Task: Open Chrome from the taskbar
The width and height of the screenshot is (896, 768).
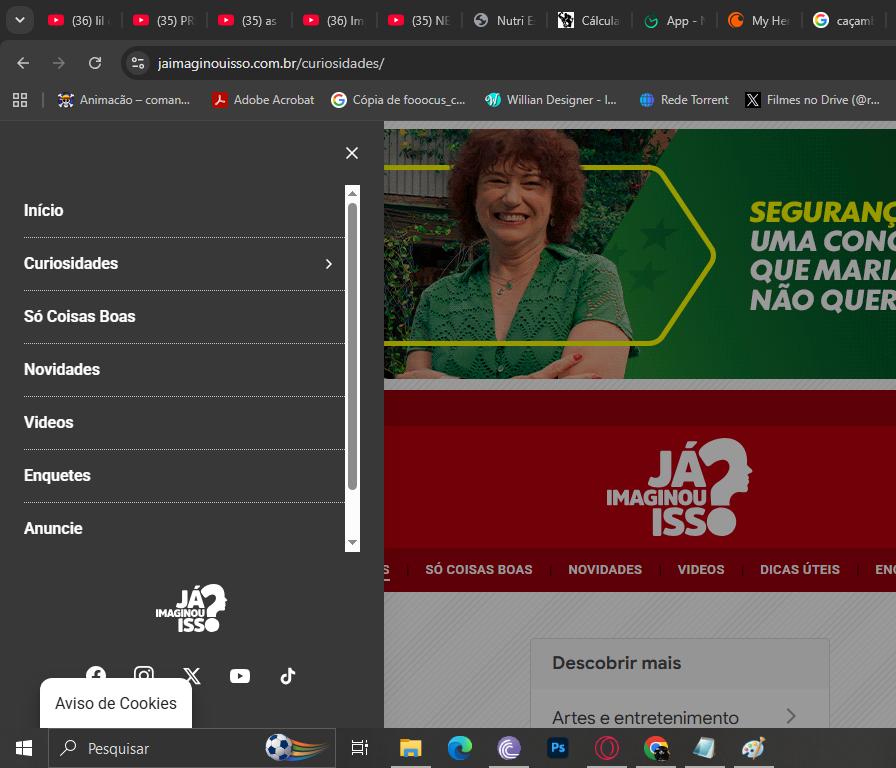Action: coord(656,747)
